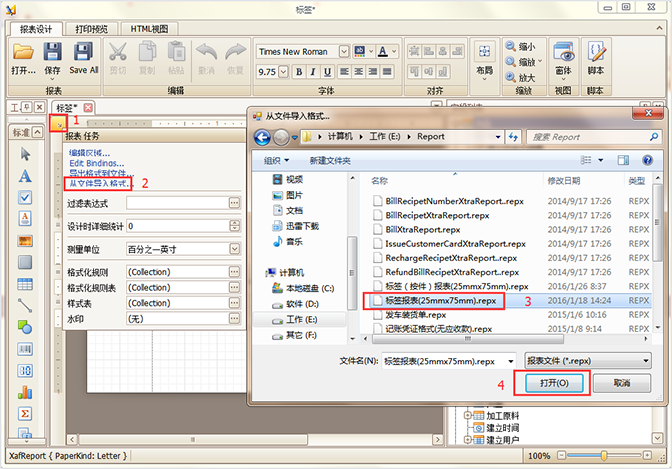Select the Check Box tool in toolbox

(x=25, y=197)
